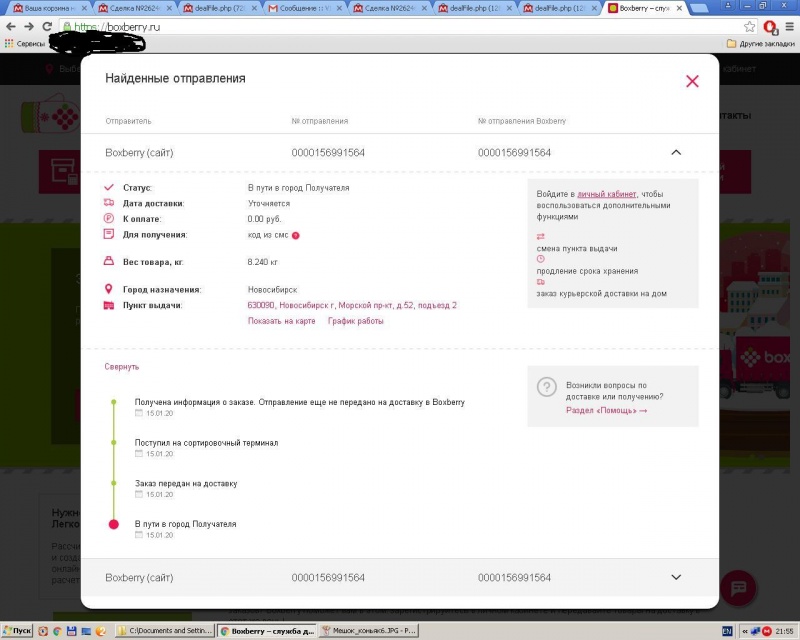Click the bookmark star icon in address bar
The width and height of the screenshot is (800, 640).
pos(749,27)
